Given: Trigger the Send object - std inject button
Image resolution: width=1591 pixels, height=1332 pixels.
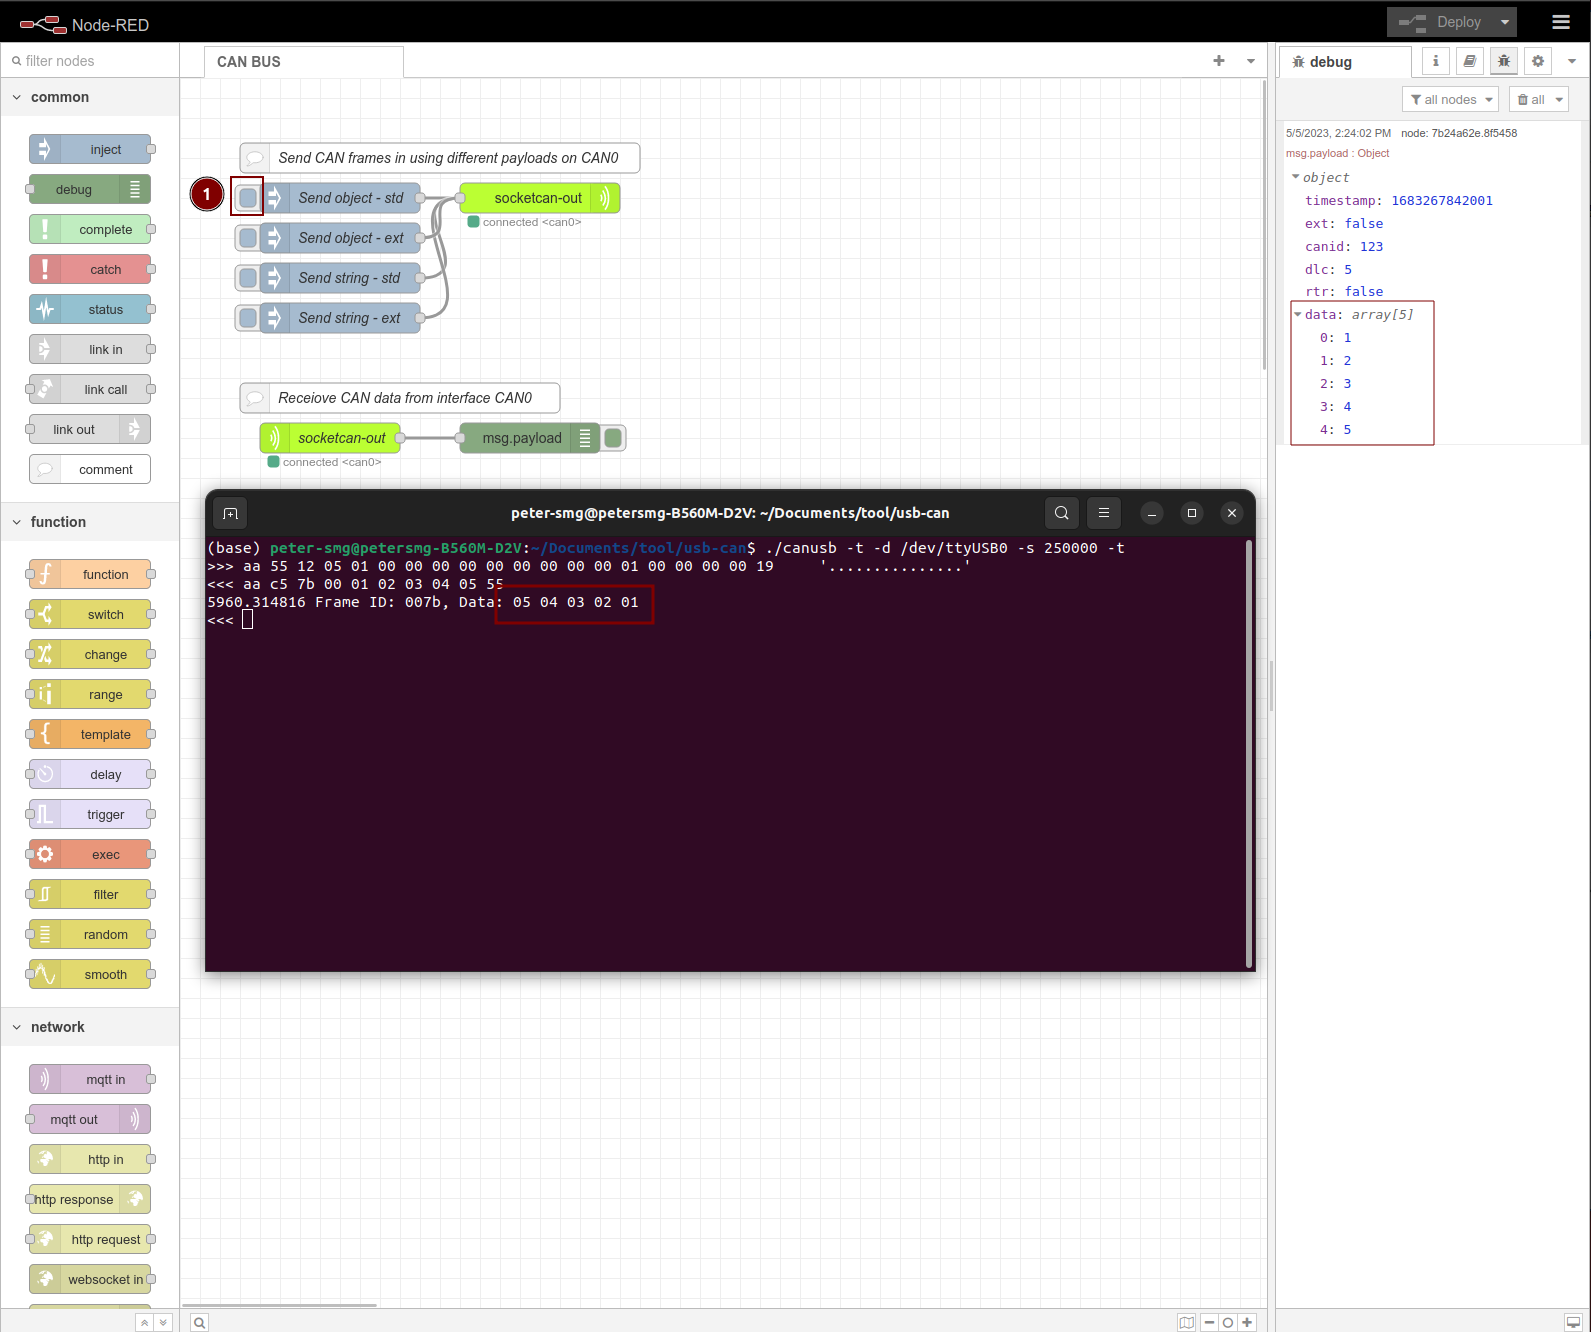Looking at the screenshot, I should [248, 198].
